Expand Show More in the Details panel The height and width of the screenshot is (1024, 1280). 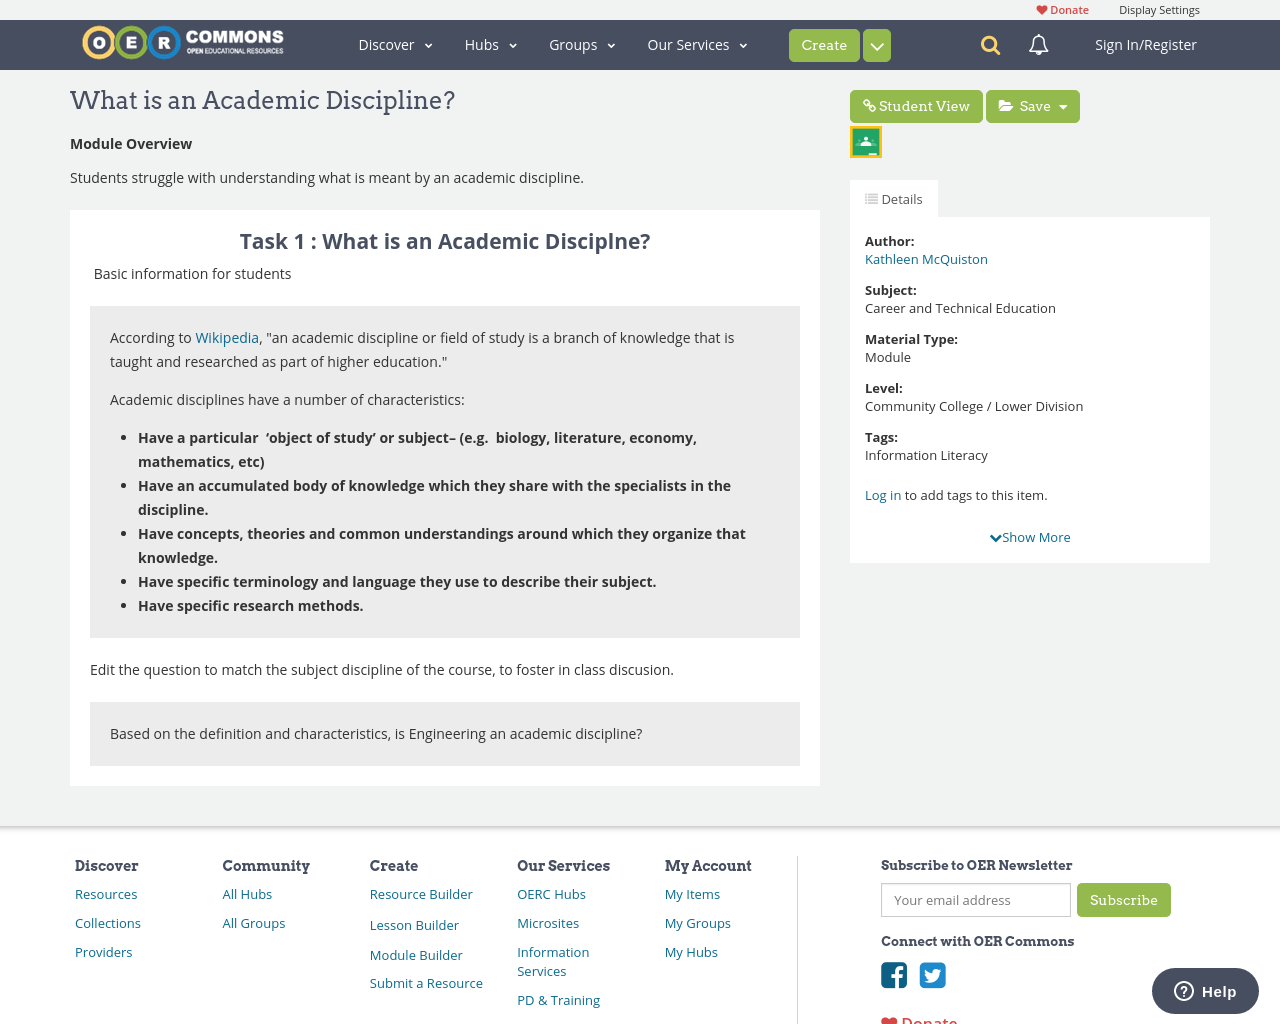(x=1029, y=537)
